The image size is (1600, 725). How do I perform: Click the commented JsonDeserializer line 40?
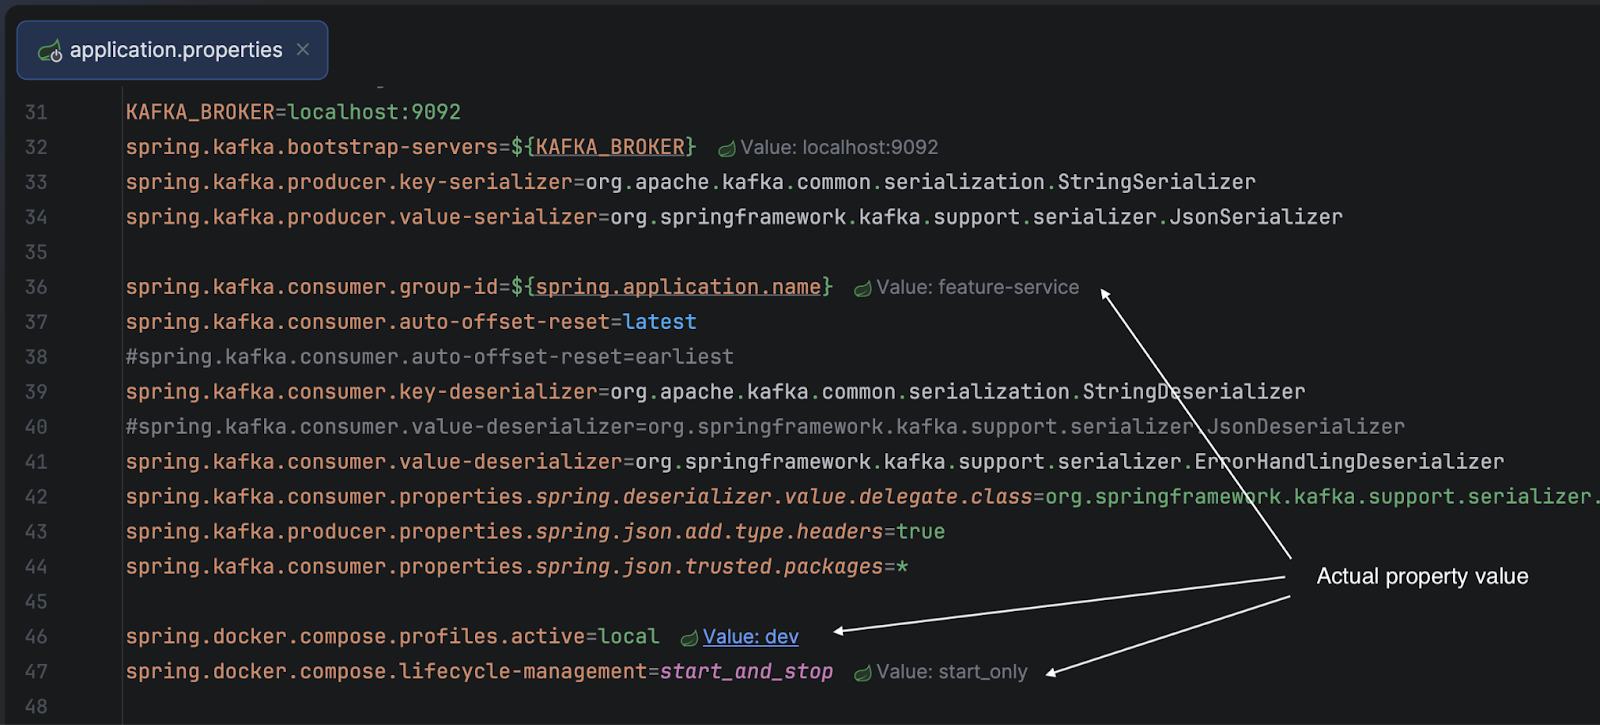(x=765, y=427)
